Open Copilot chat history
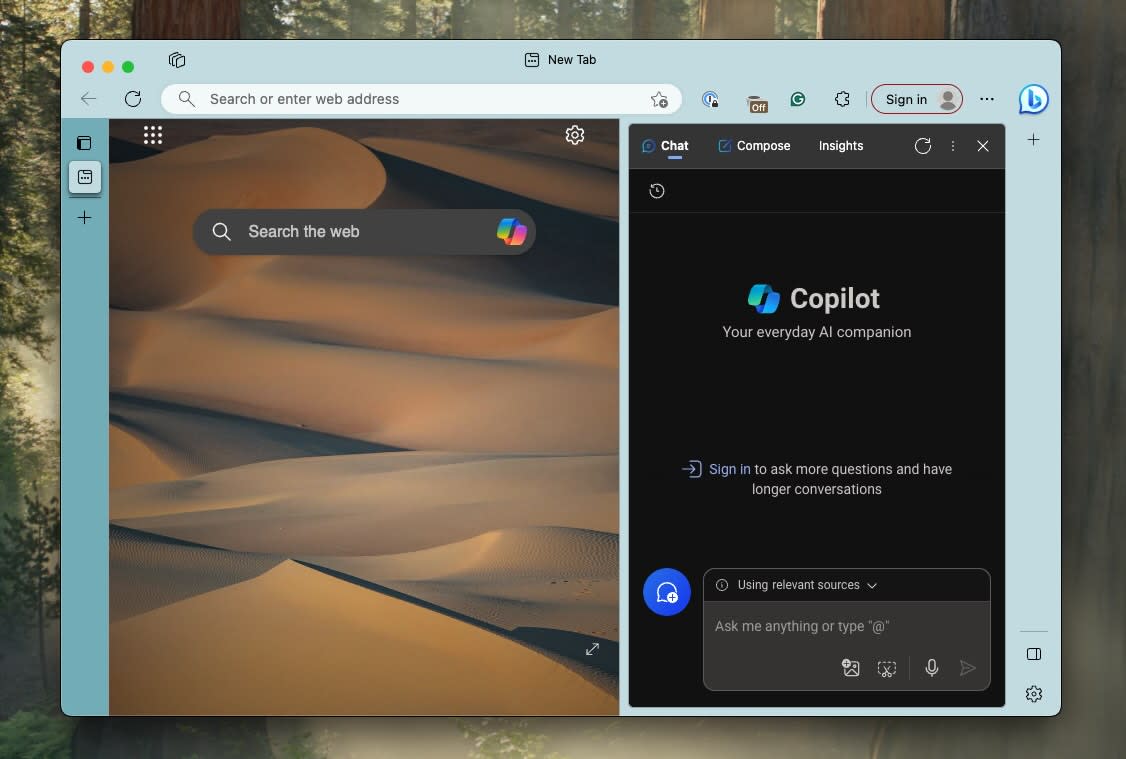The image size is (1126, 759). point(657,191)
